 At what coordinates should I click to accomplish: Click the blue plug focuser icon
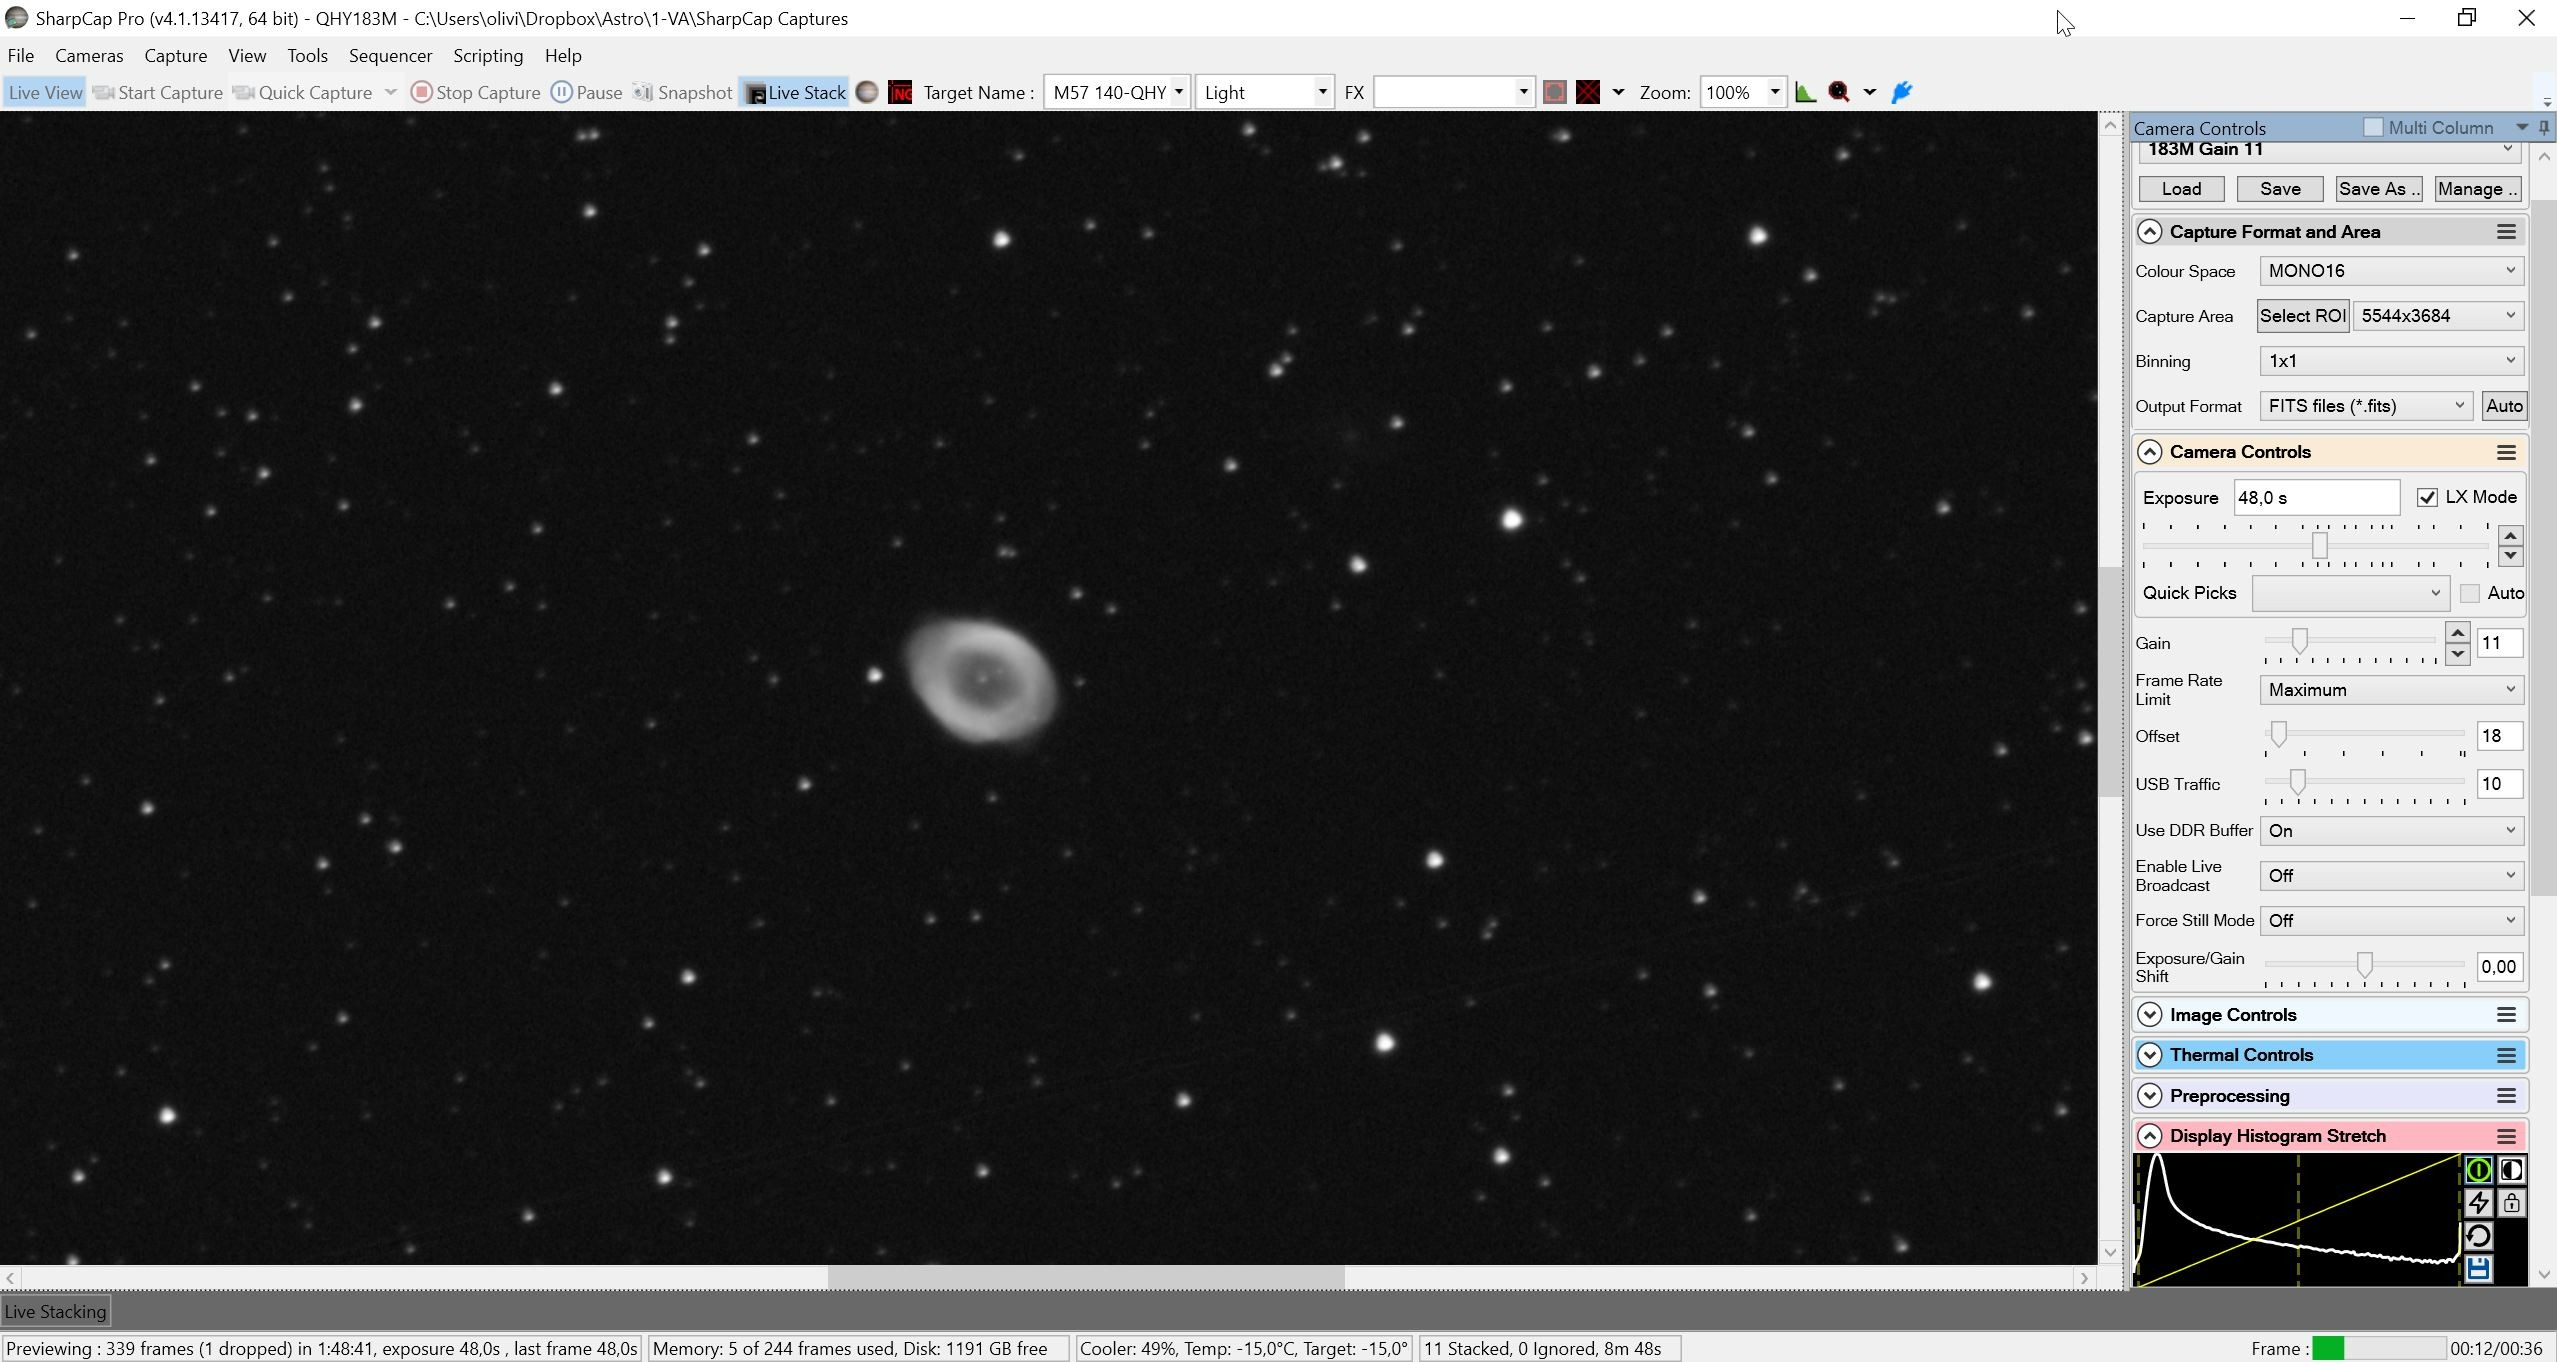click(x=1902, y=93)
